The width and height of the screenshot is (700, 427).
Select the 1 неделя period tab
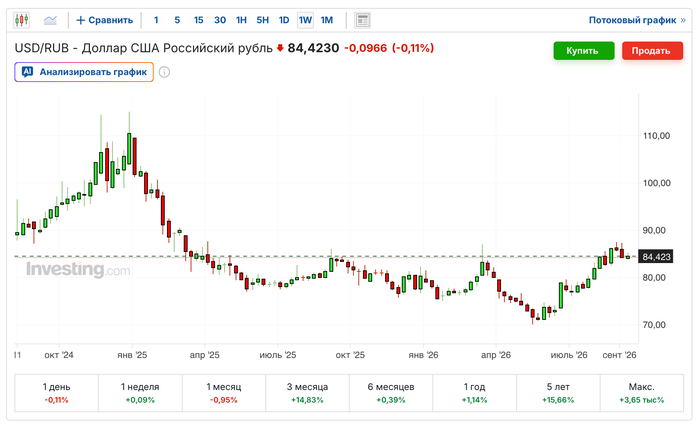tap(140, 393)
